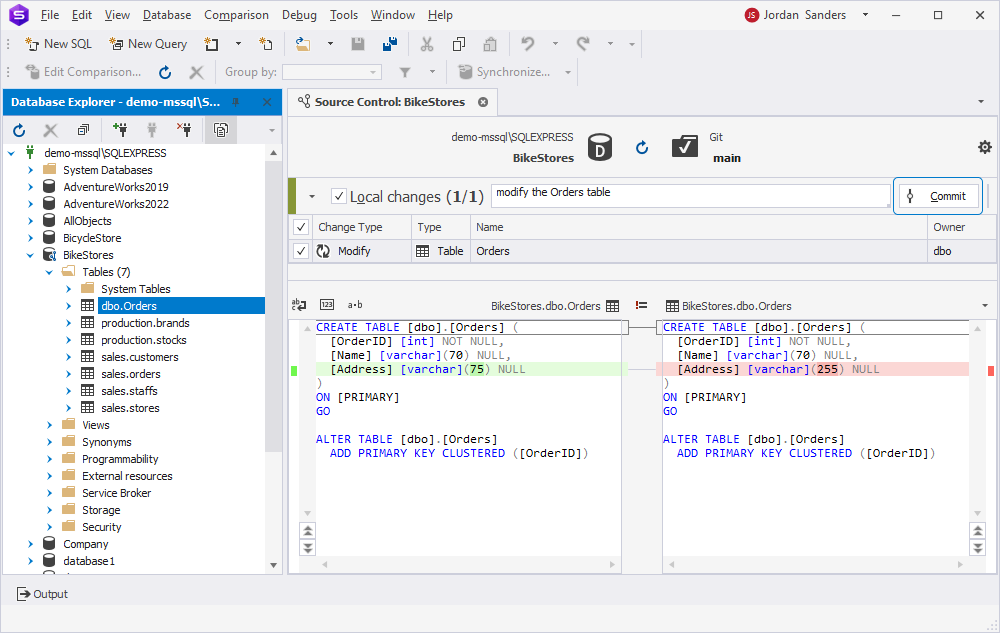The height and width of the screenshot is (633, 1000).
Task: Open the Jordan Sanders account dropdown
Action: [865, 15]
